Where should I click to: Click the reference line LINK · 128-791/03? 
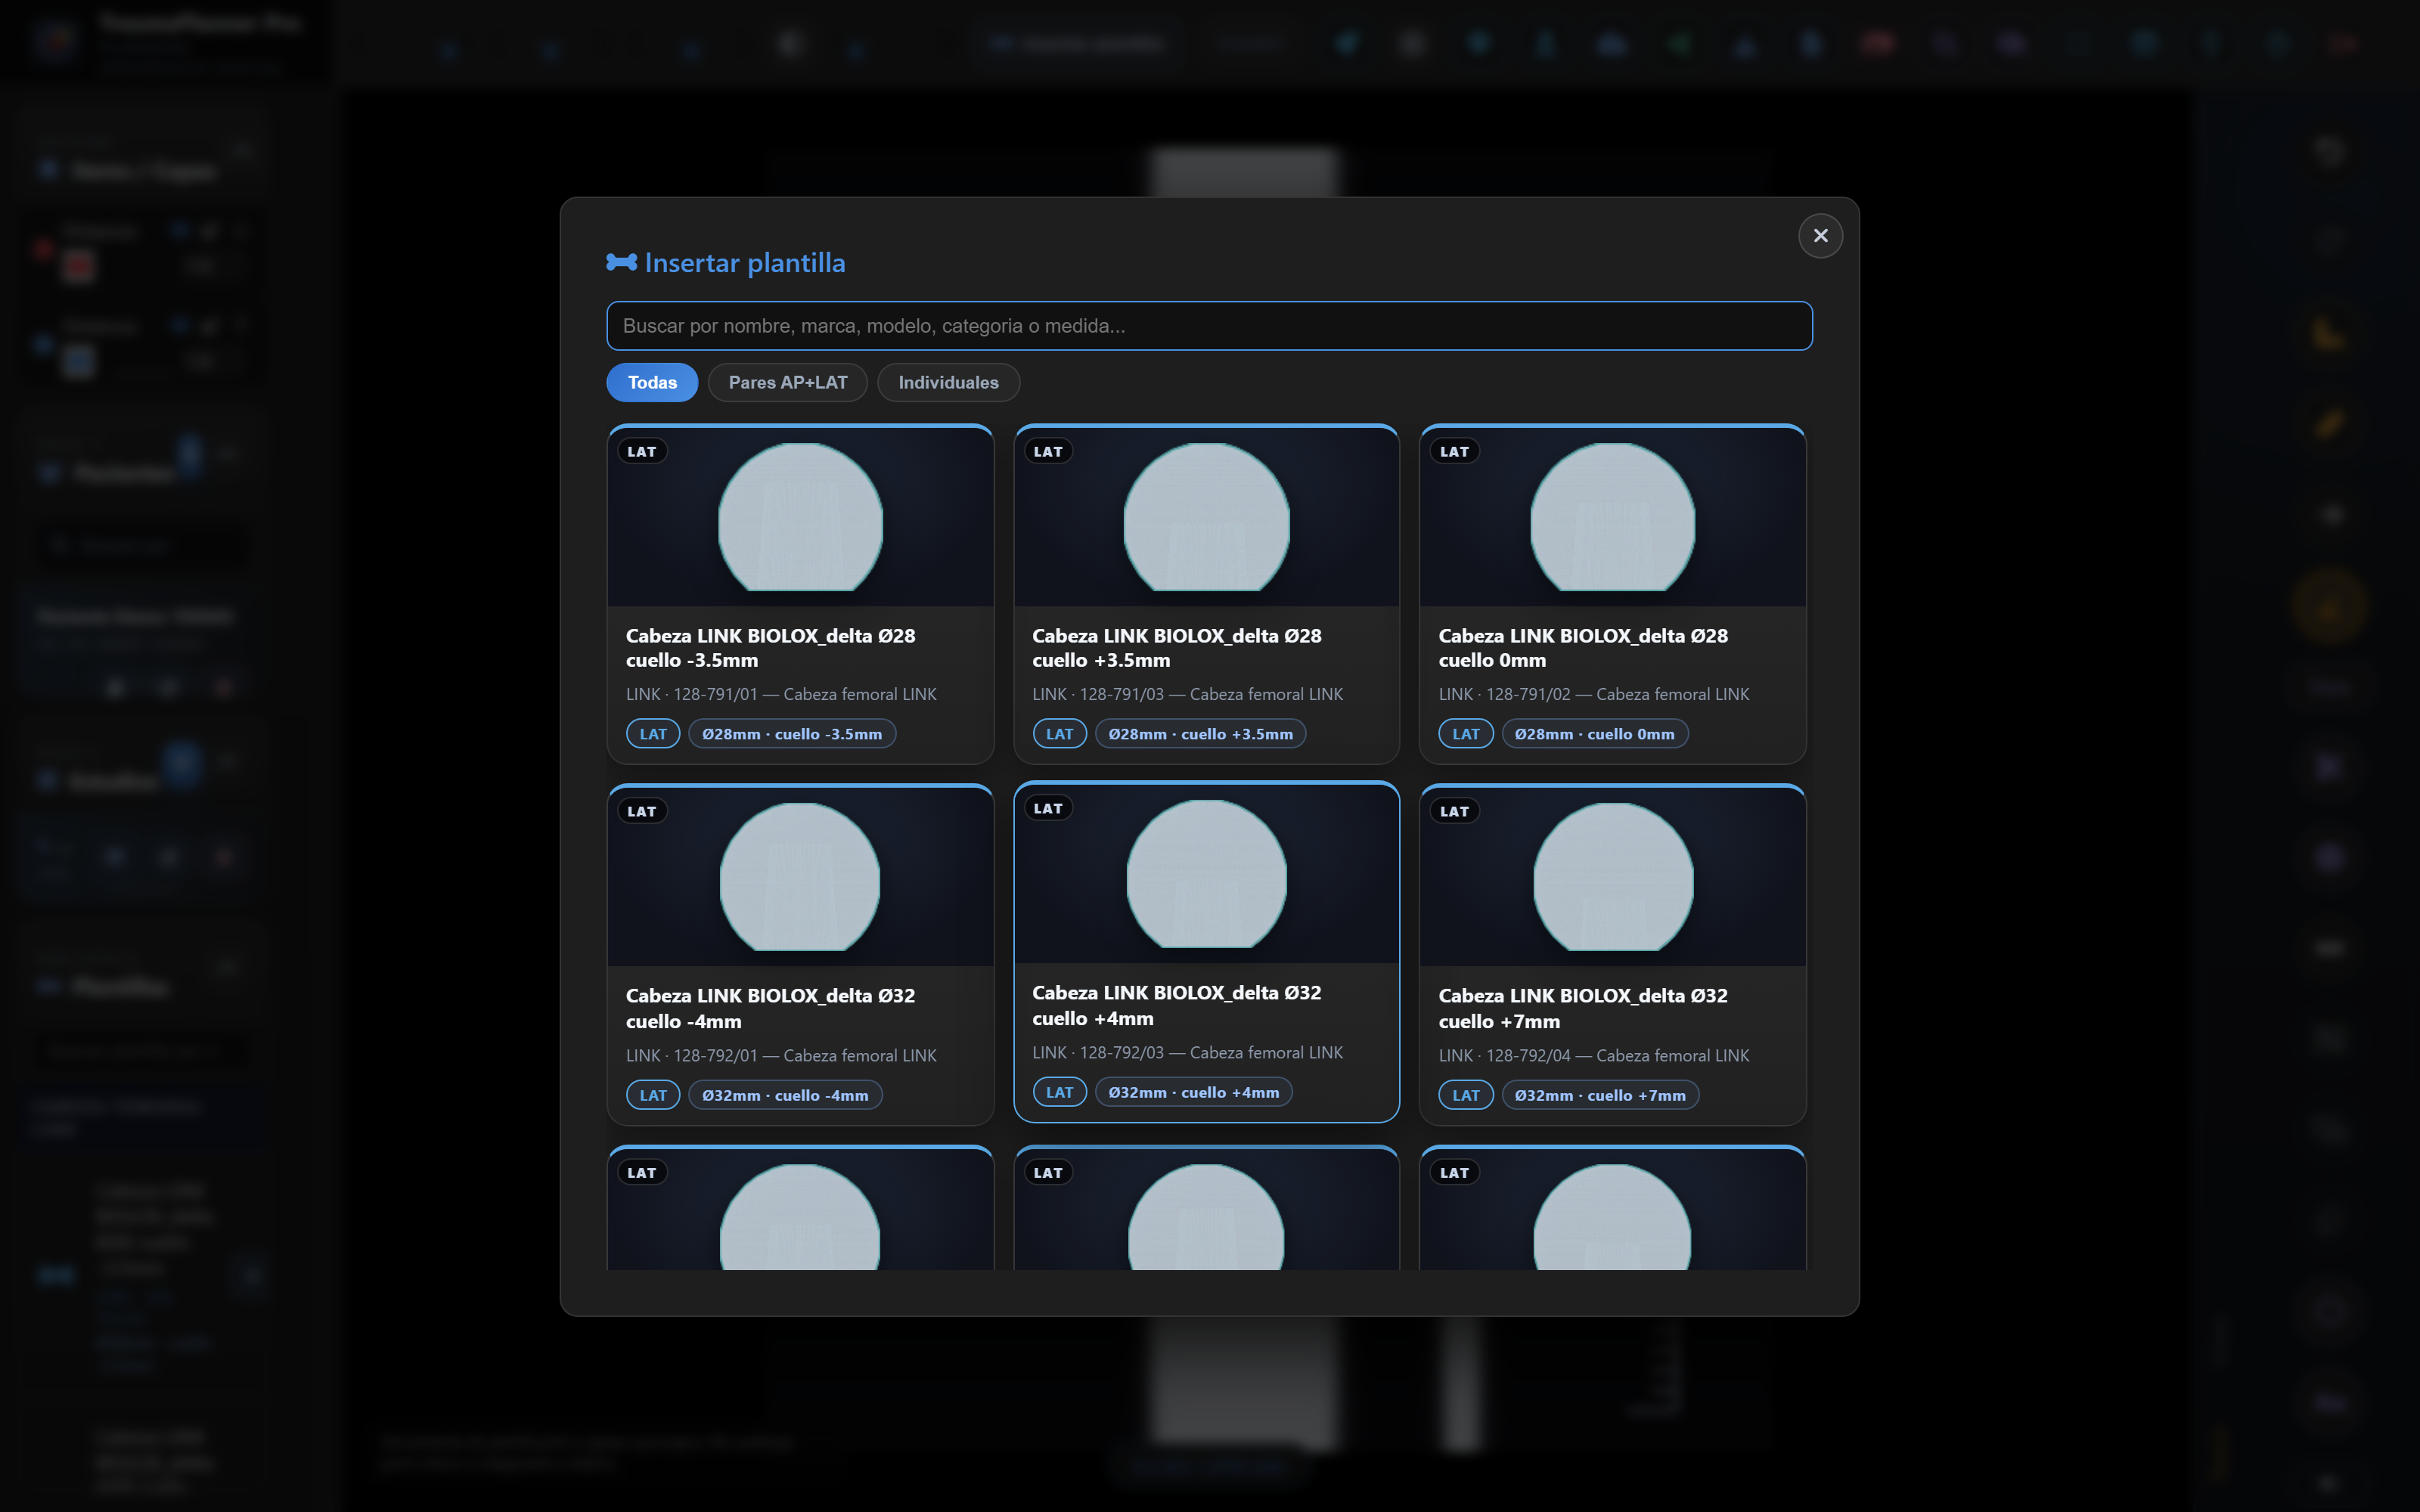pos(1187,694)
